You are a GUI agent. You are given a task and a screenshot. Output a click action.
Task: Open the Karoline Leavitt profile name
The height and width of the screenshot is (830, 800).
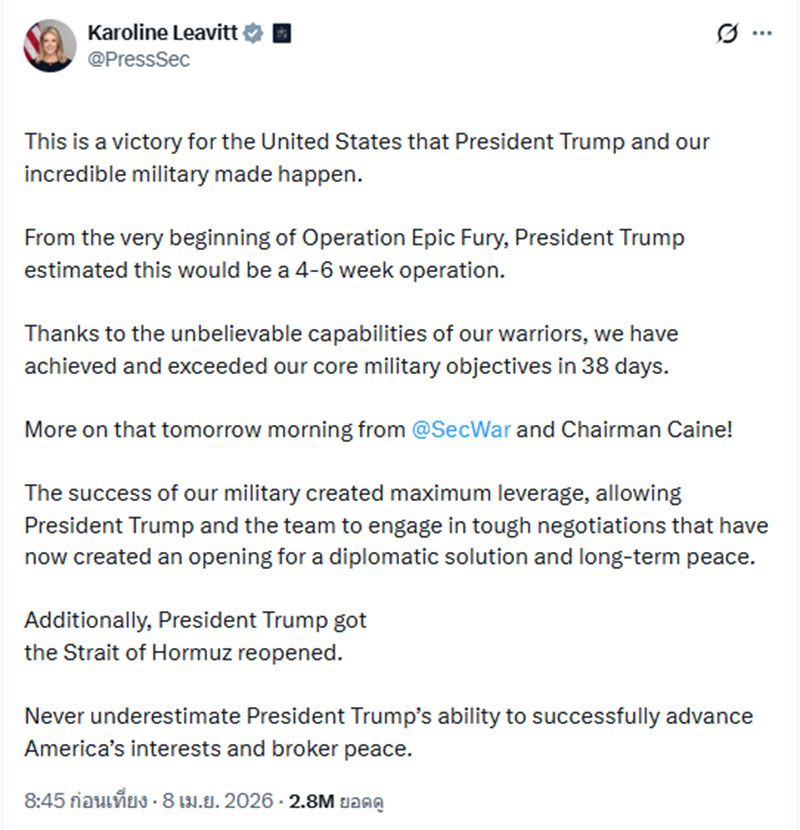pyautogui.click(x=162, y=33)
